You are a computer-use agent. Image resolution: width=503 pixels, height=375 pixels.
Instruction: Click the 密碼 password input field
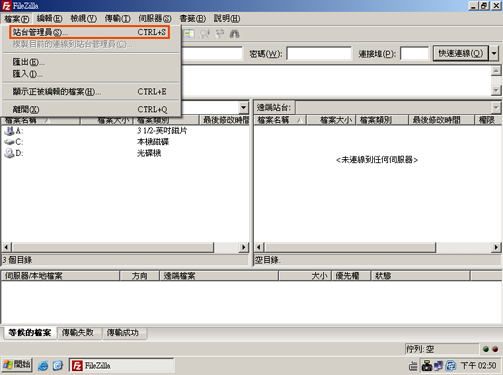click(319, 54)
